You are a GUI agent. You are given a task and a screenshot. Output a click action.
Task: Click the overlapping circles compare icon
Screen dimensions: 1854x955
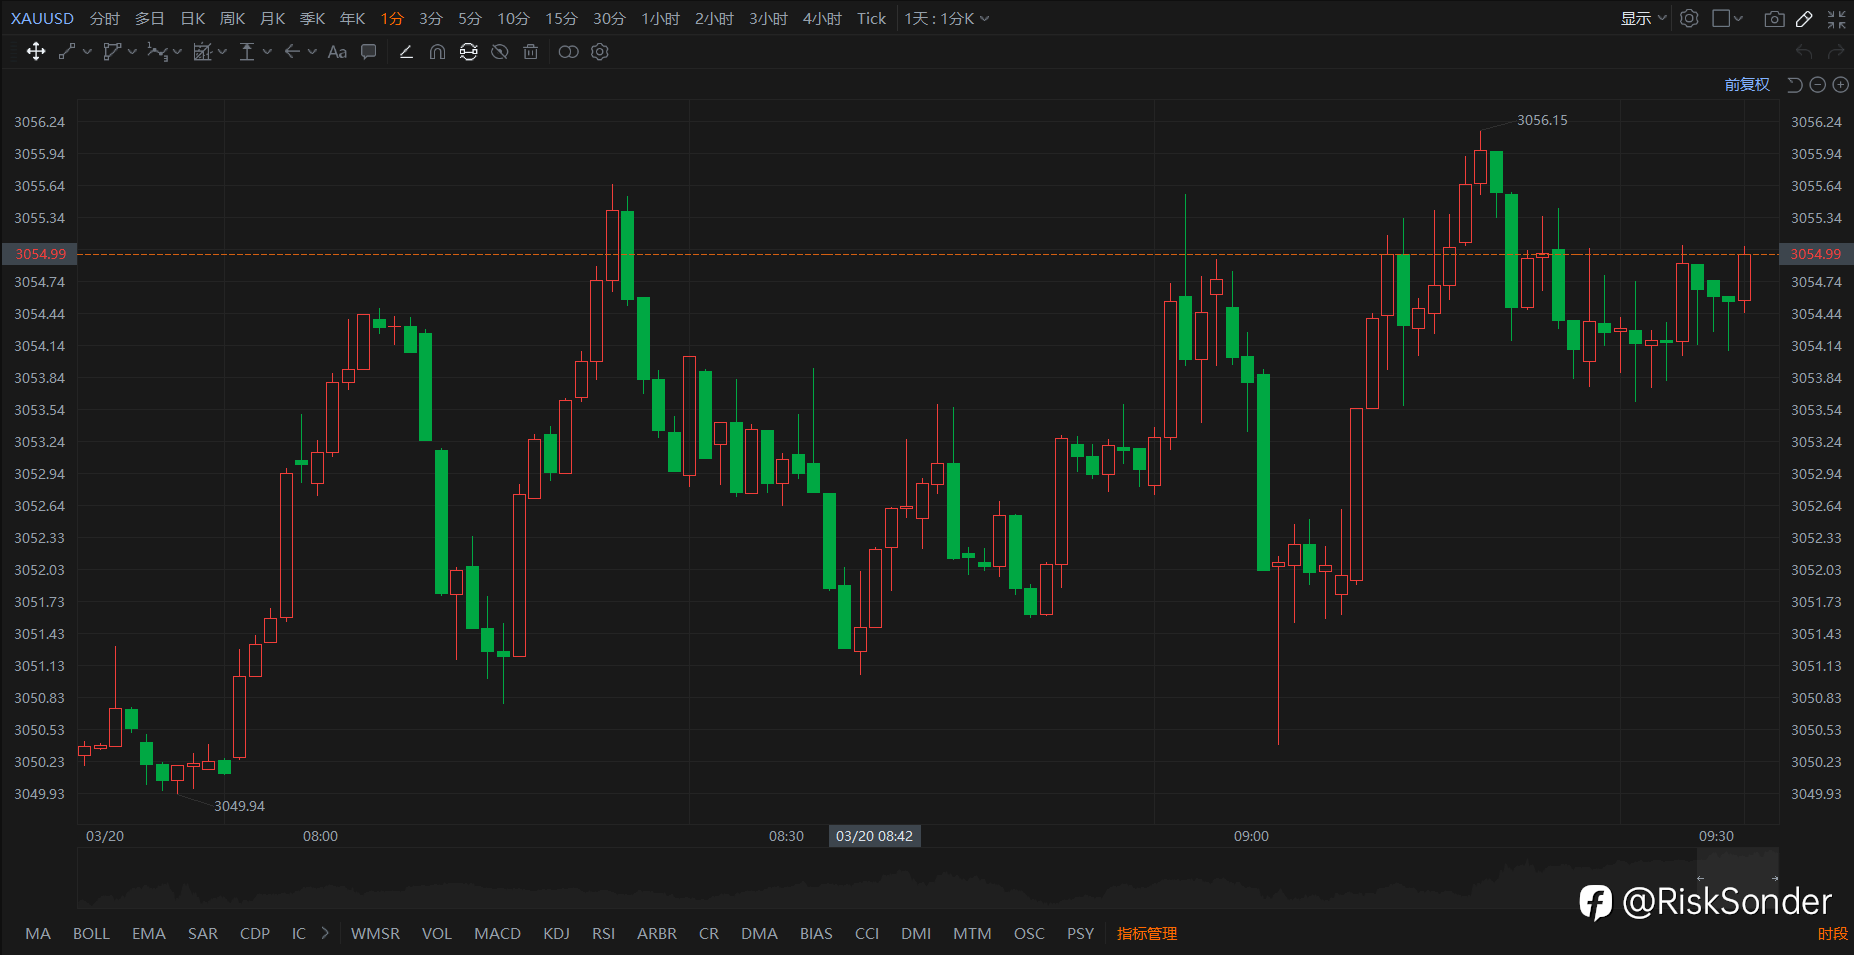pos(568,52)
